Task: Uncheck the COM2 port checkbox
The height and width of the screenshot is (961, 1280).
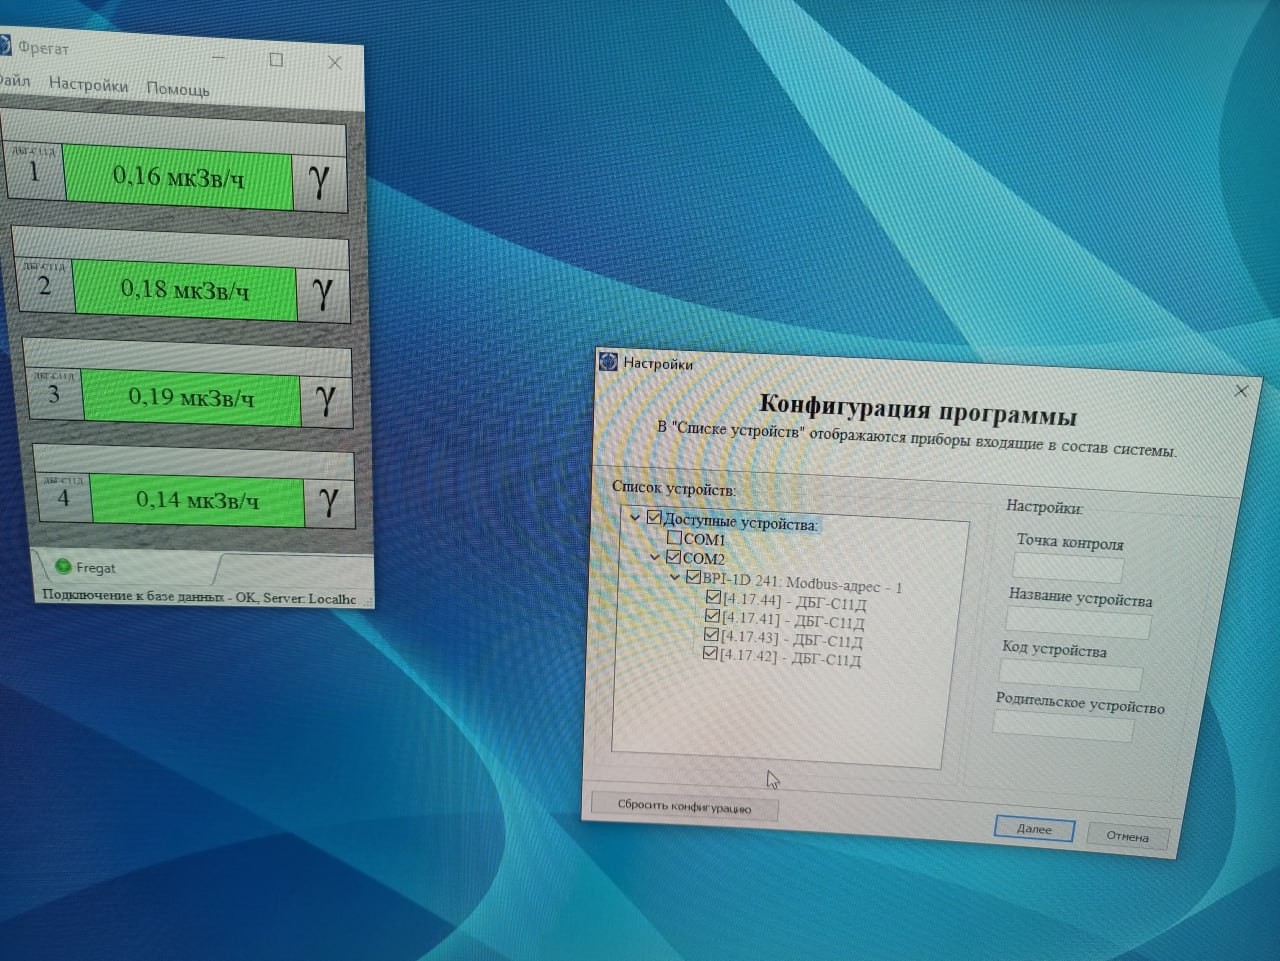Action: pos(673,557)
